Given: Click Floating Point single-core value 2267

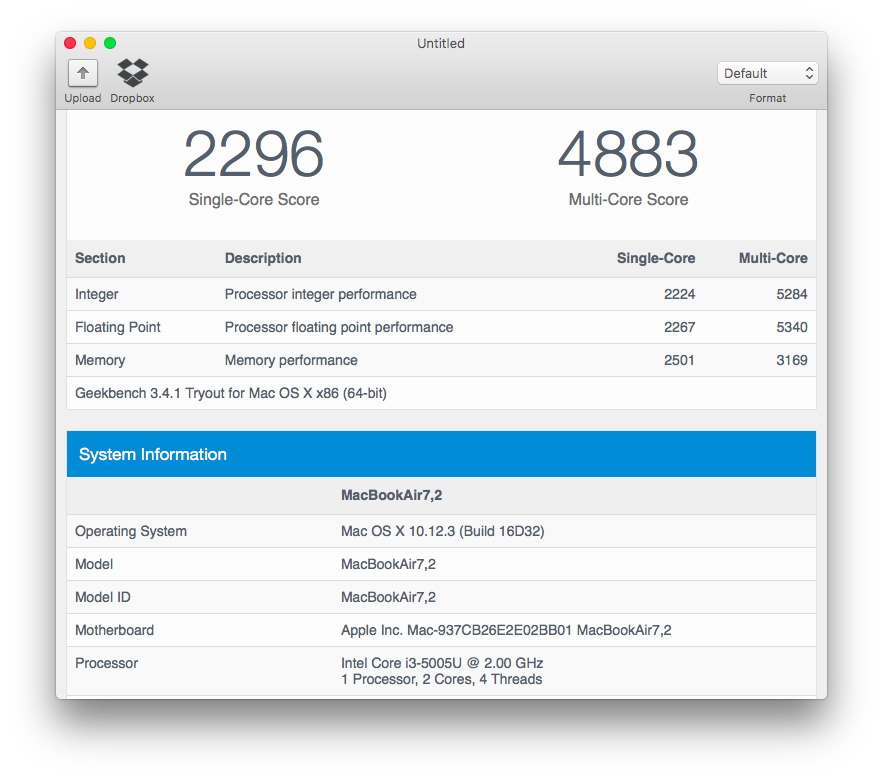Looking at the screenshot, I should [680, 327].
